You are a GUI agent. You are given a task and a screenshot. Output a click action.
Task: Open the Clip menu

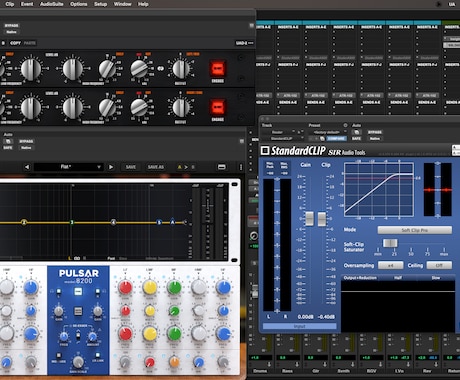click(x=10, y=4)
